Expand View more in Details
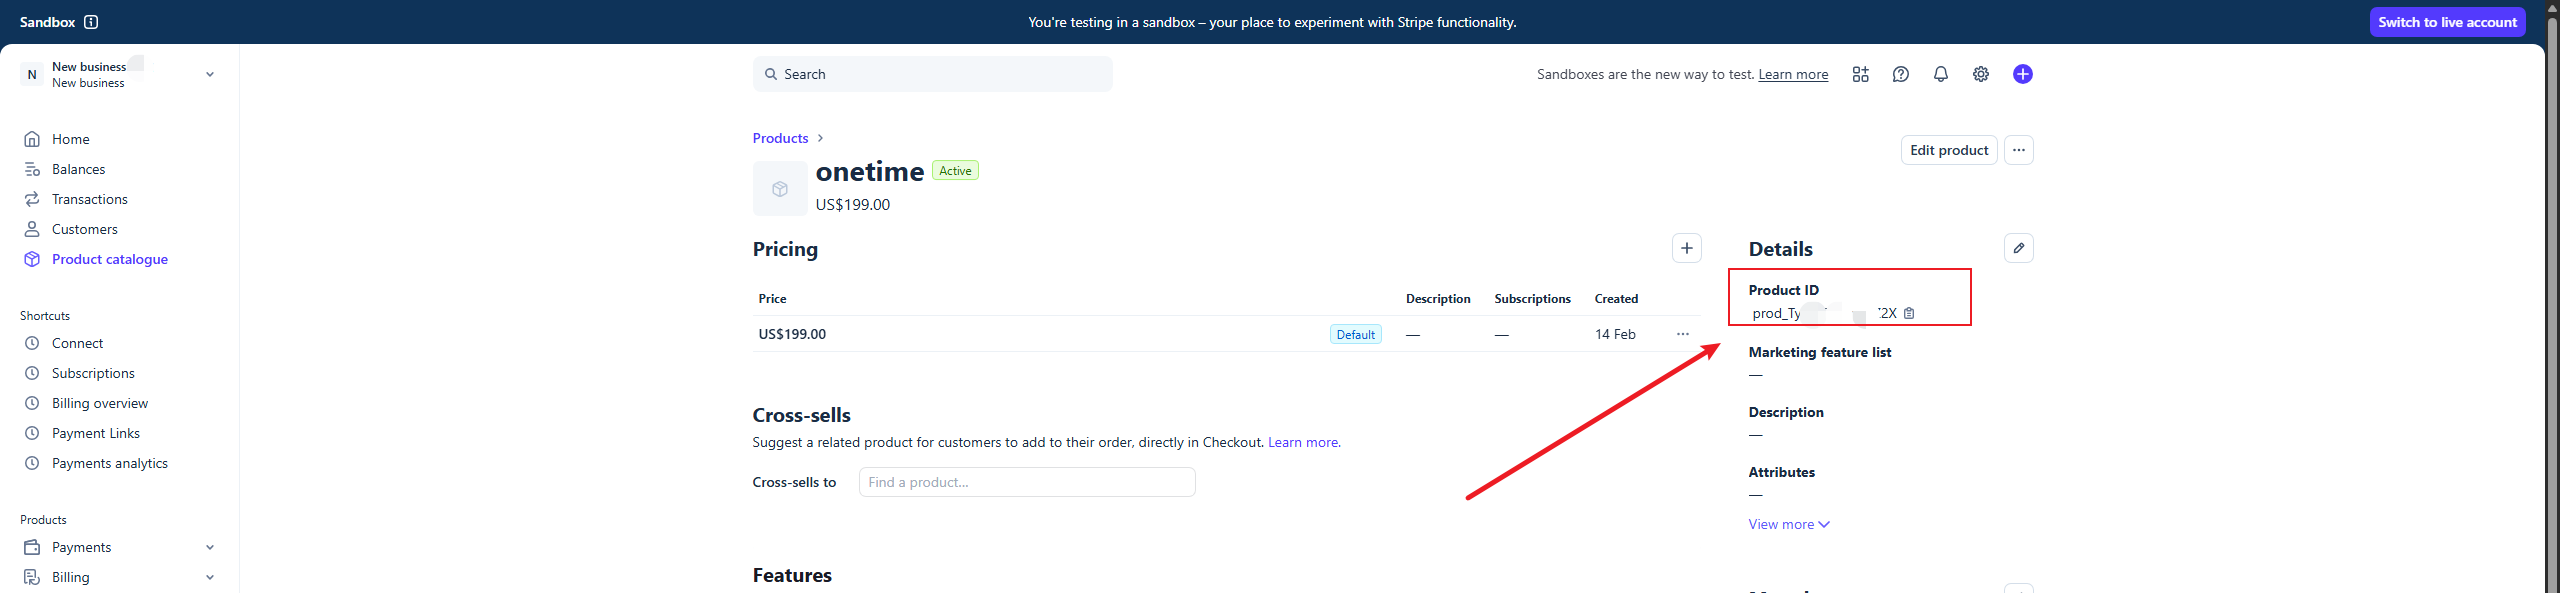Viewport: 2560px width, 593px height. click(x=1788, y=524)
